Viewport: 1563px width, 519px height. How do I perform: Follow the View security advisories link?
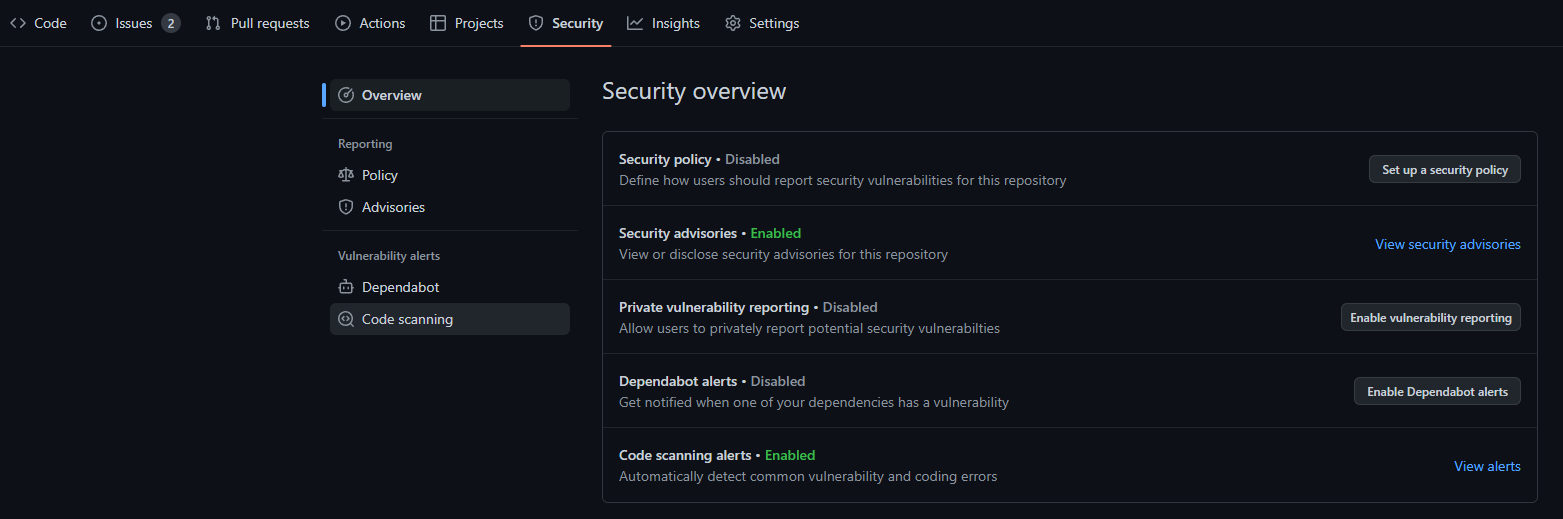click(x=1448, y=244)
